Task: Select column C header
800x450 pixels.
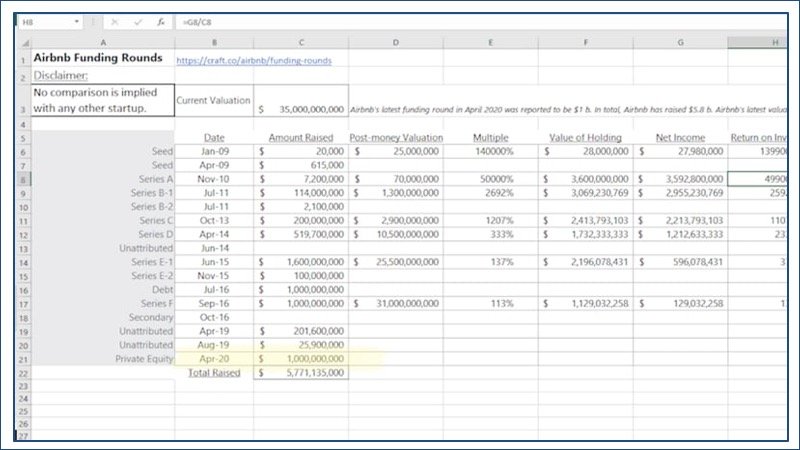Action: click(x=301, y=43)
